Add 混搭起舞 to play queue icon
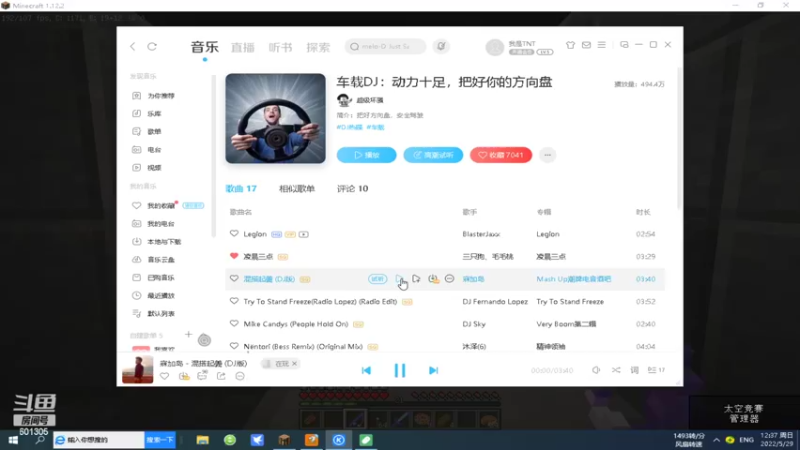This screenshot has height=450, width=800. [x=416, y=279]
